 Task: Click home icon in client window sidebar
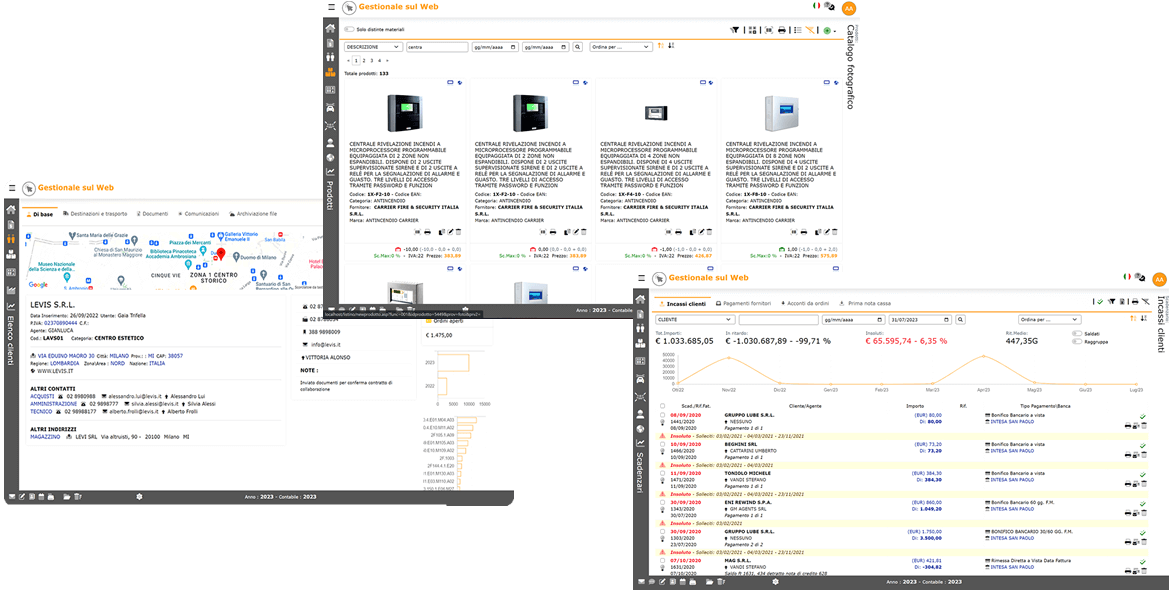point(11,210)
